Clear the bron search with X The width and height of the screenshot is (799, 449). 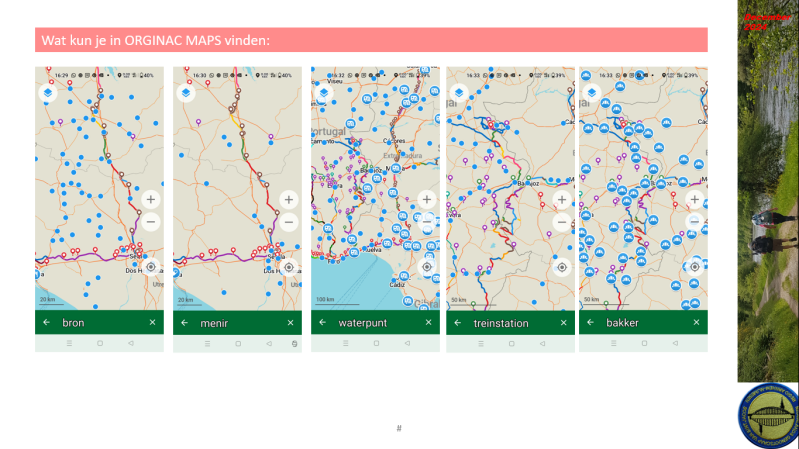pos(152,323)
